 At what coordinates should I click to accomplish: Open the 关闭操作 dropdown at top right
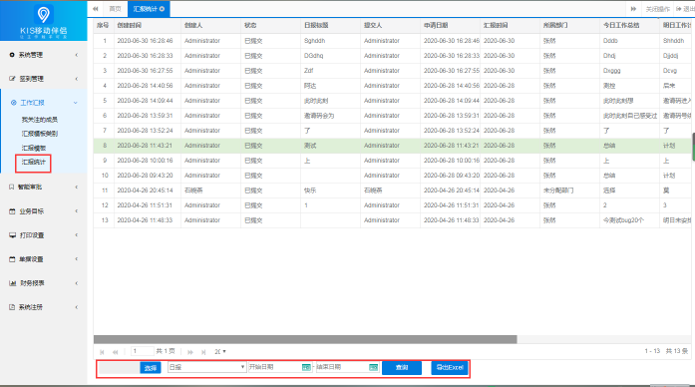pyautogui.click(x=657, y=9)
